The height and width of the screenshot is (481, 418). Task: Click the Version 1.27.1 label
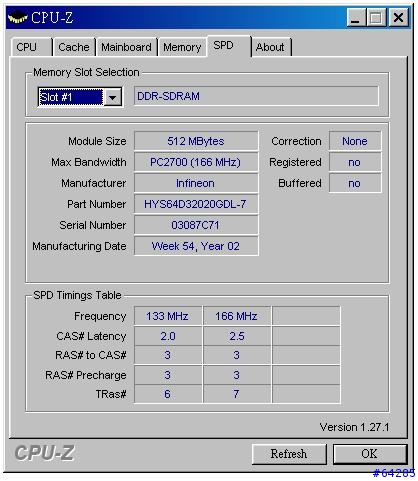(354, 427)
